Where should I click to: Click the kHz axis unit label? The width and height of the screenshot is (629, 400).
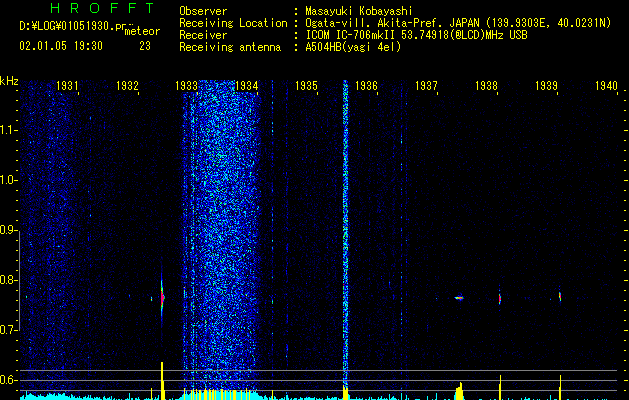(9, 81)
